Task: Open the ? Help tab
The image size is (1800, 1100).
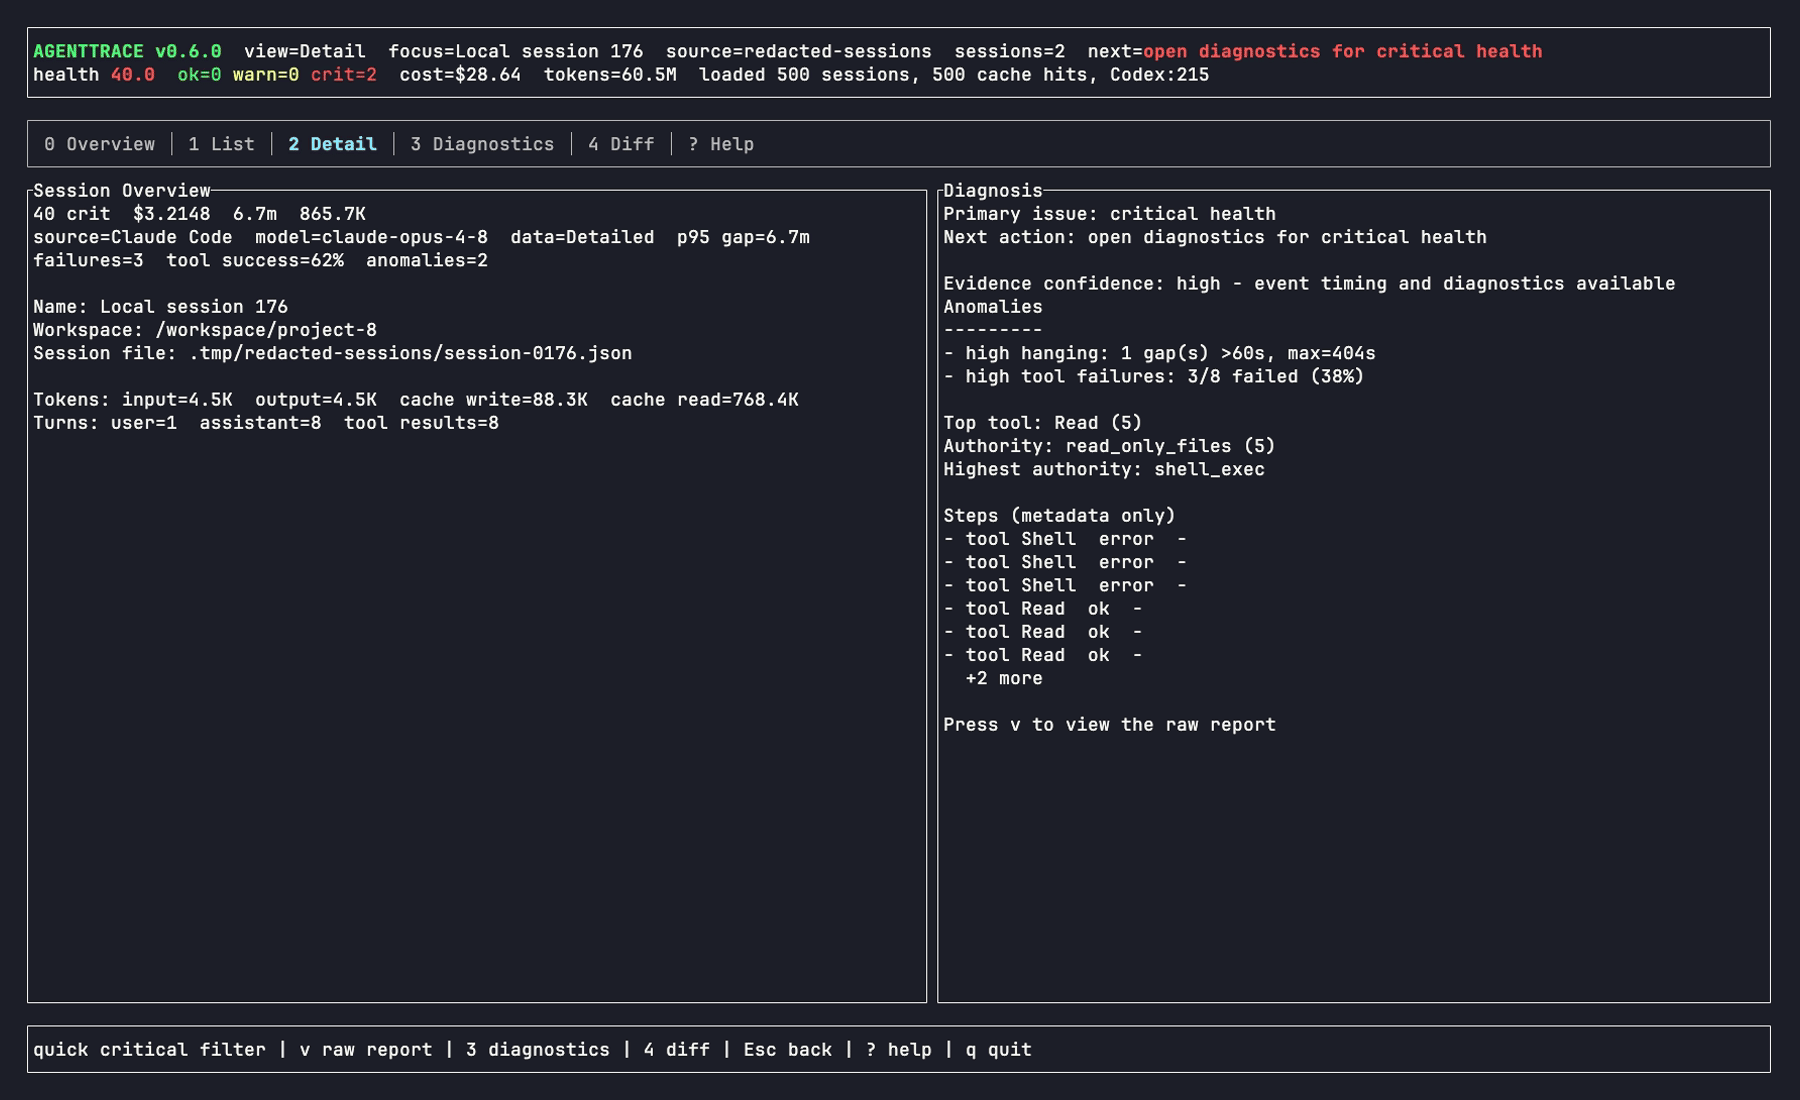Action: point(721,144)
